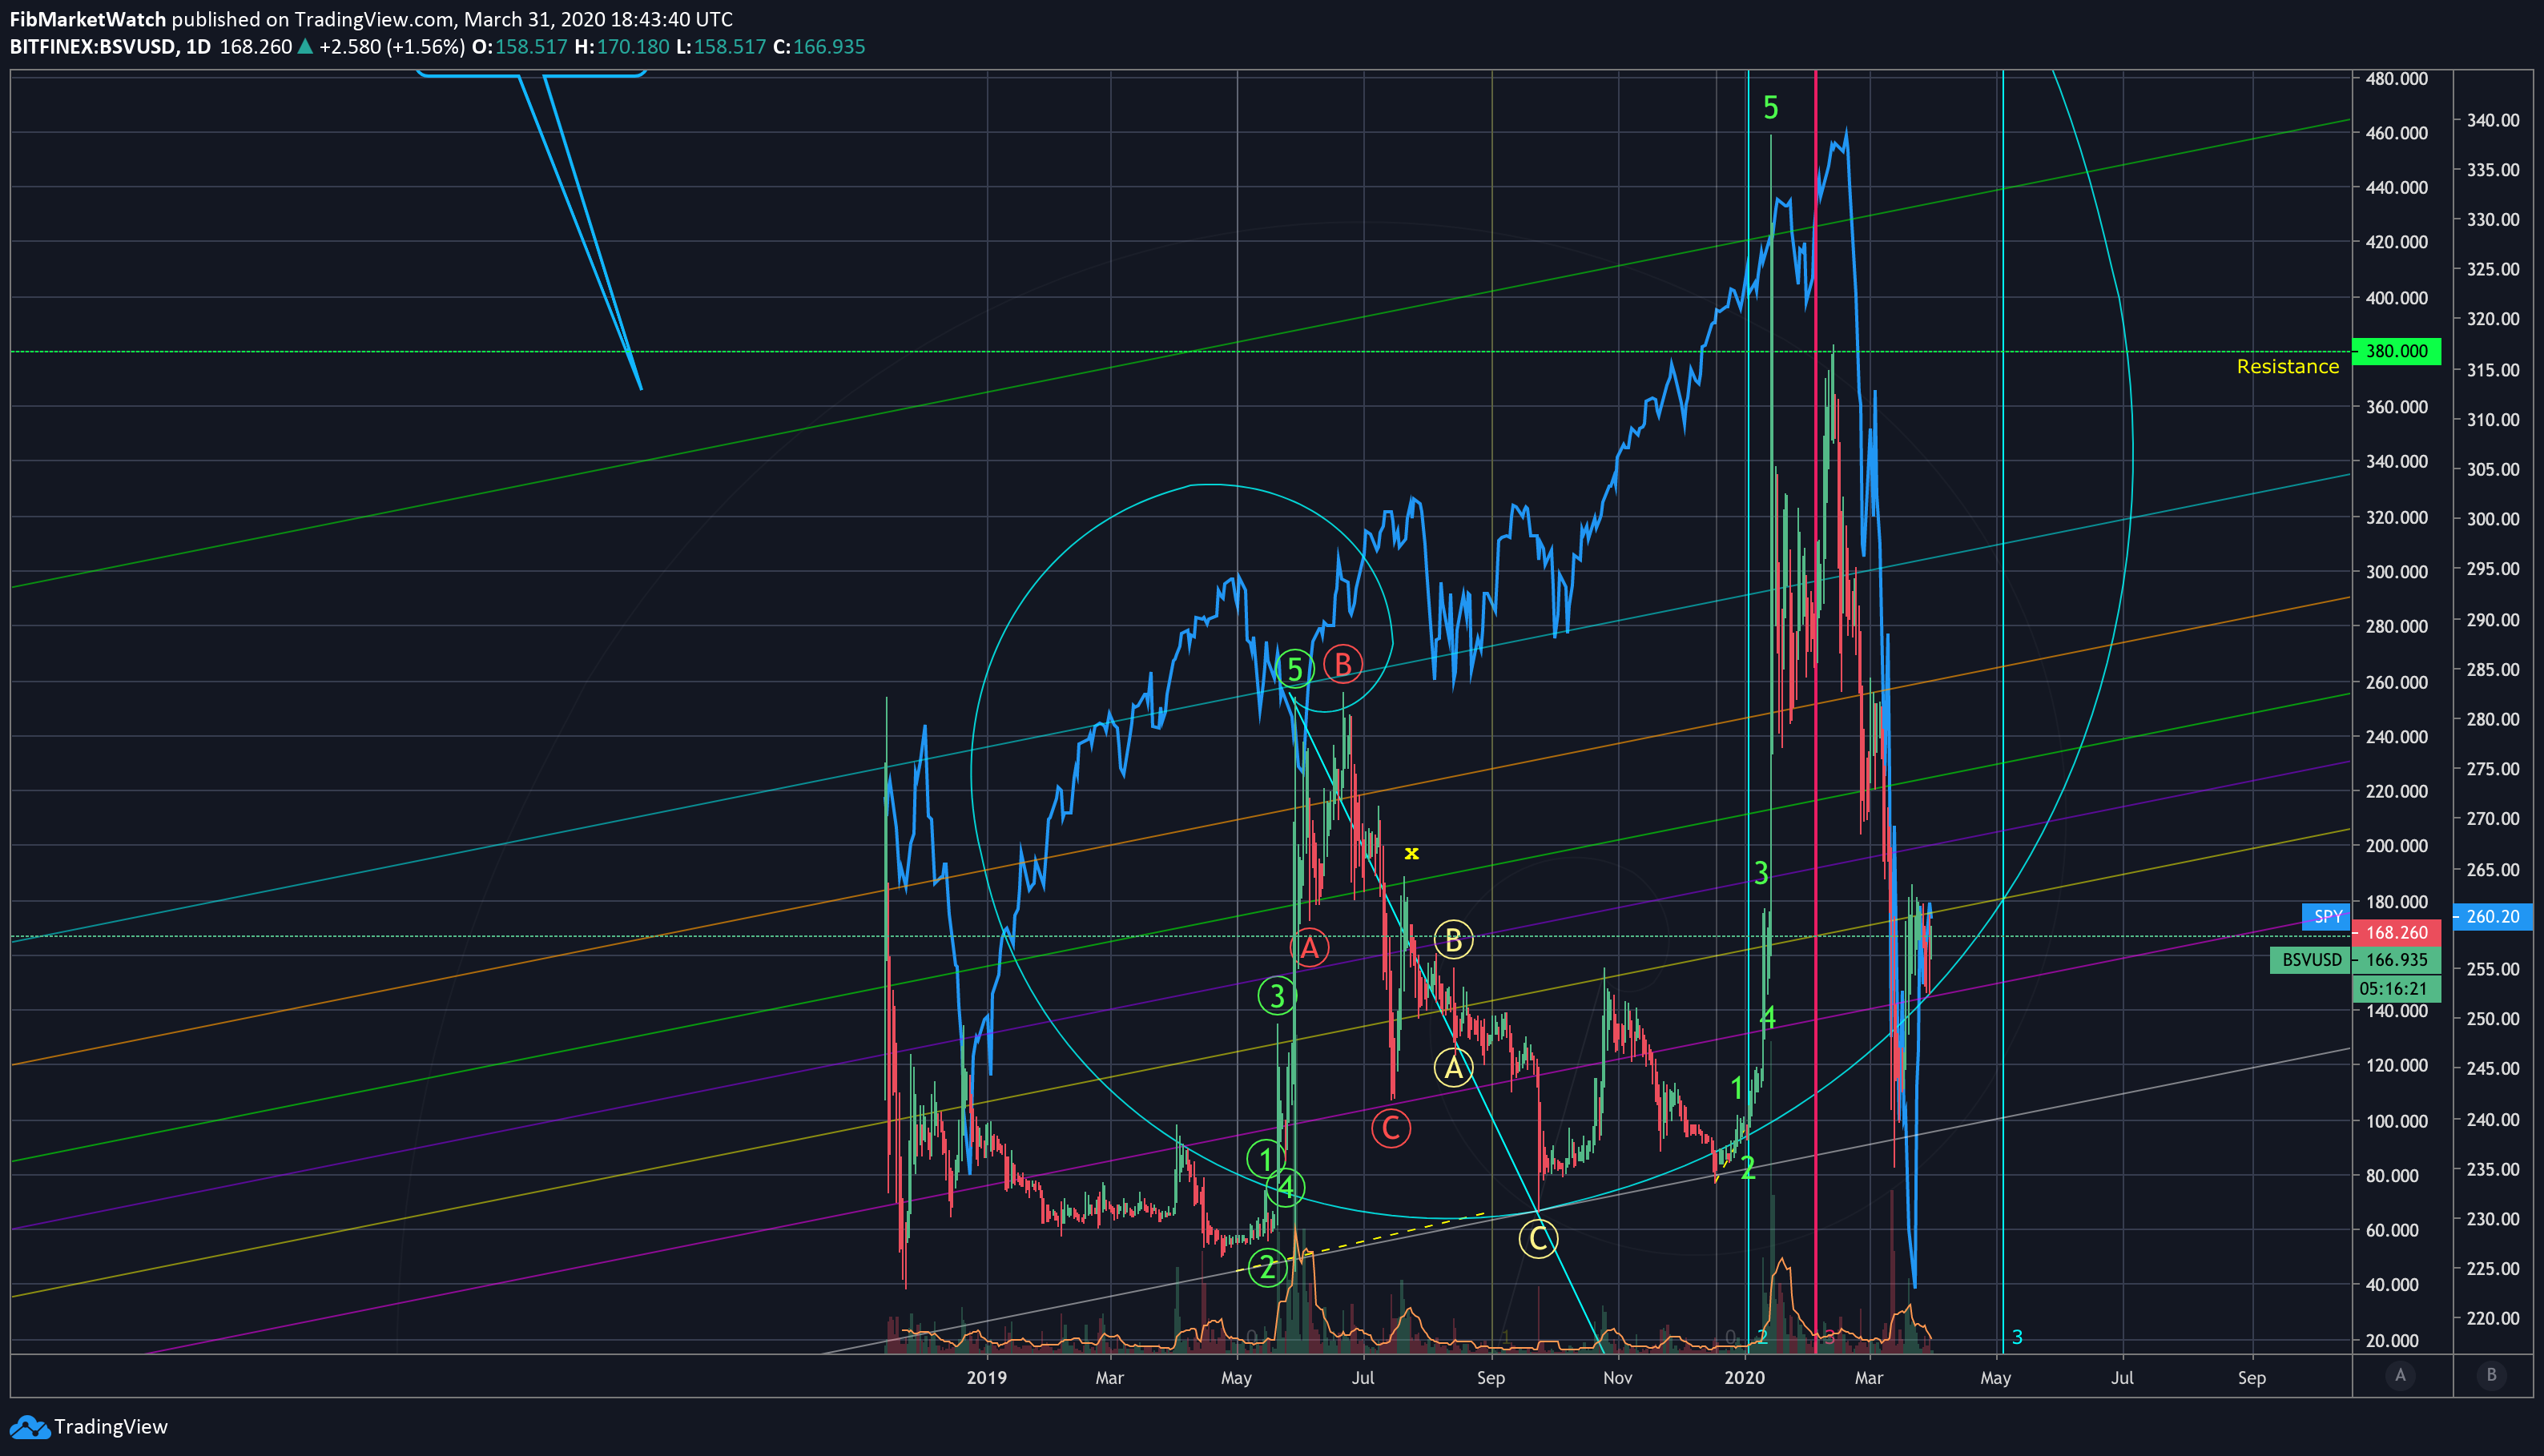Select the red circled A marker
Image resolution: width=2544 pixels, height=1456 pixels.
tap(1309, 947)
